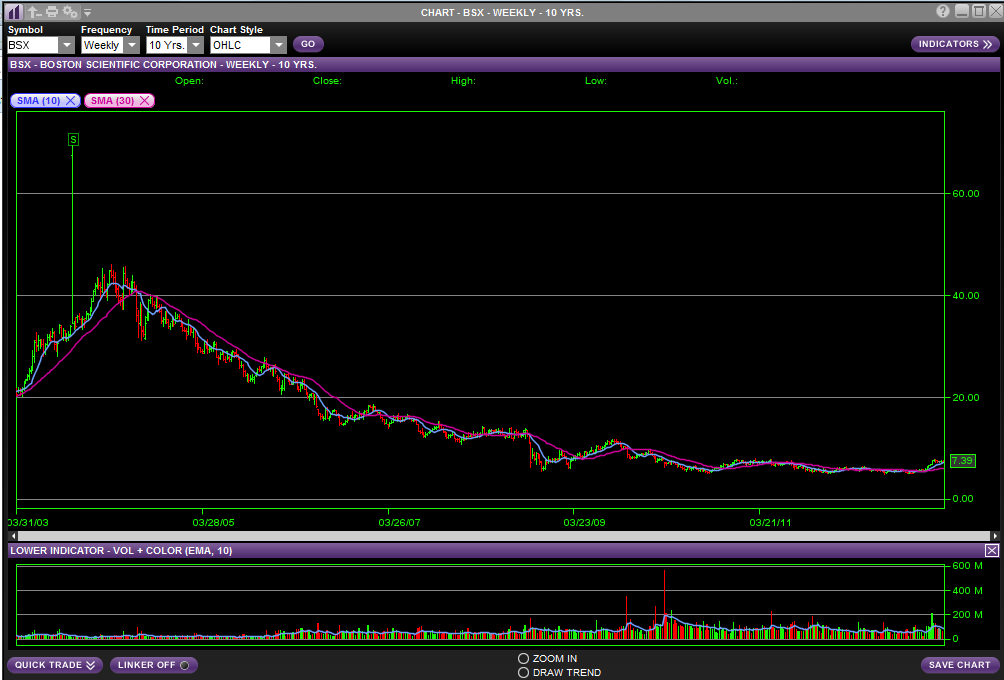Open the Time Period dropdown
The width and height of the screenshot is (1004, 680).
tap(195, 45)
